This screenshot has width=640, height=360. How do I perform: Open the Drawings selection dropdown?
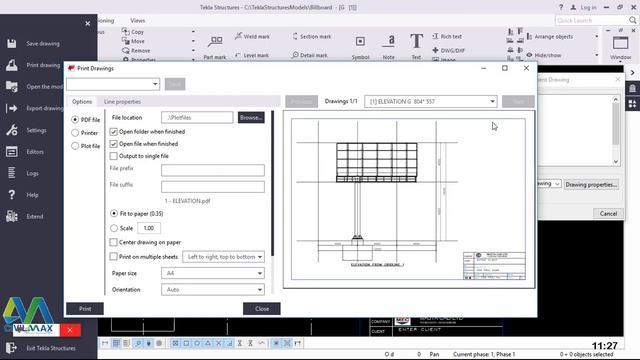point(431,101)
